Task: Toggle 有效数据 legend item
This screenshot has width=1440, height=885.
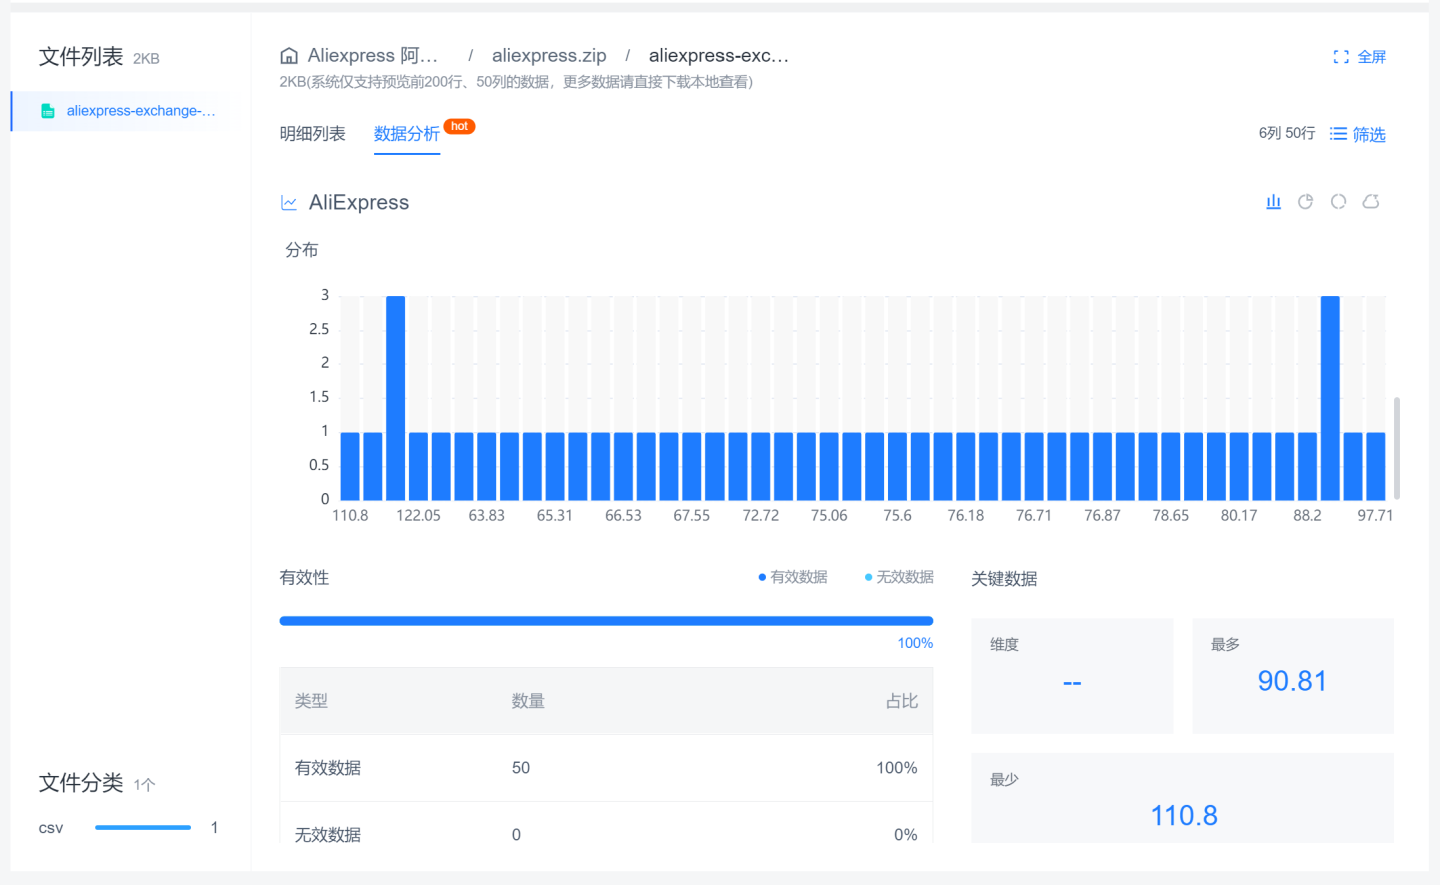Action: [x=793, y=577]
